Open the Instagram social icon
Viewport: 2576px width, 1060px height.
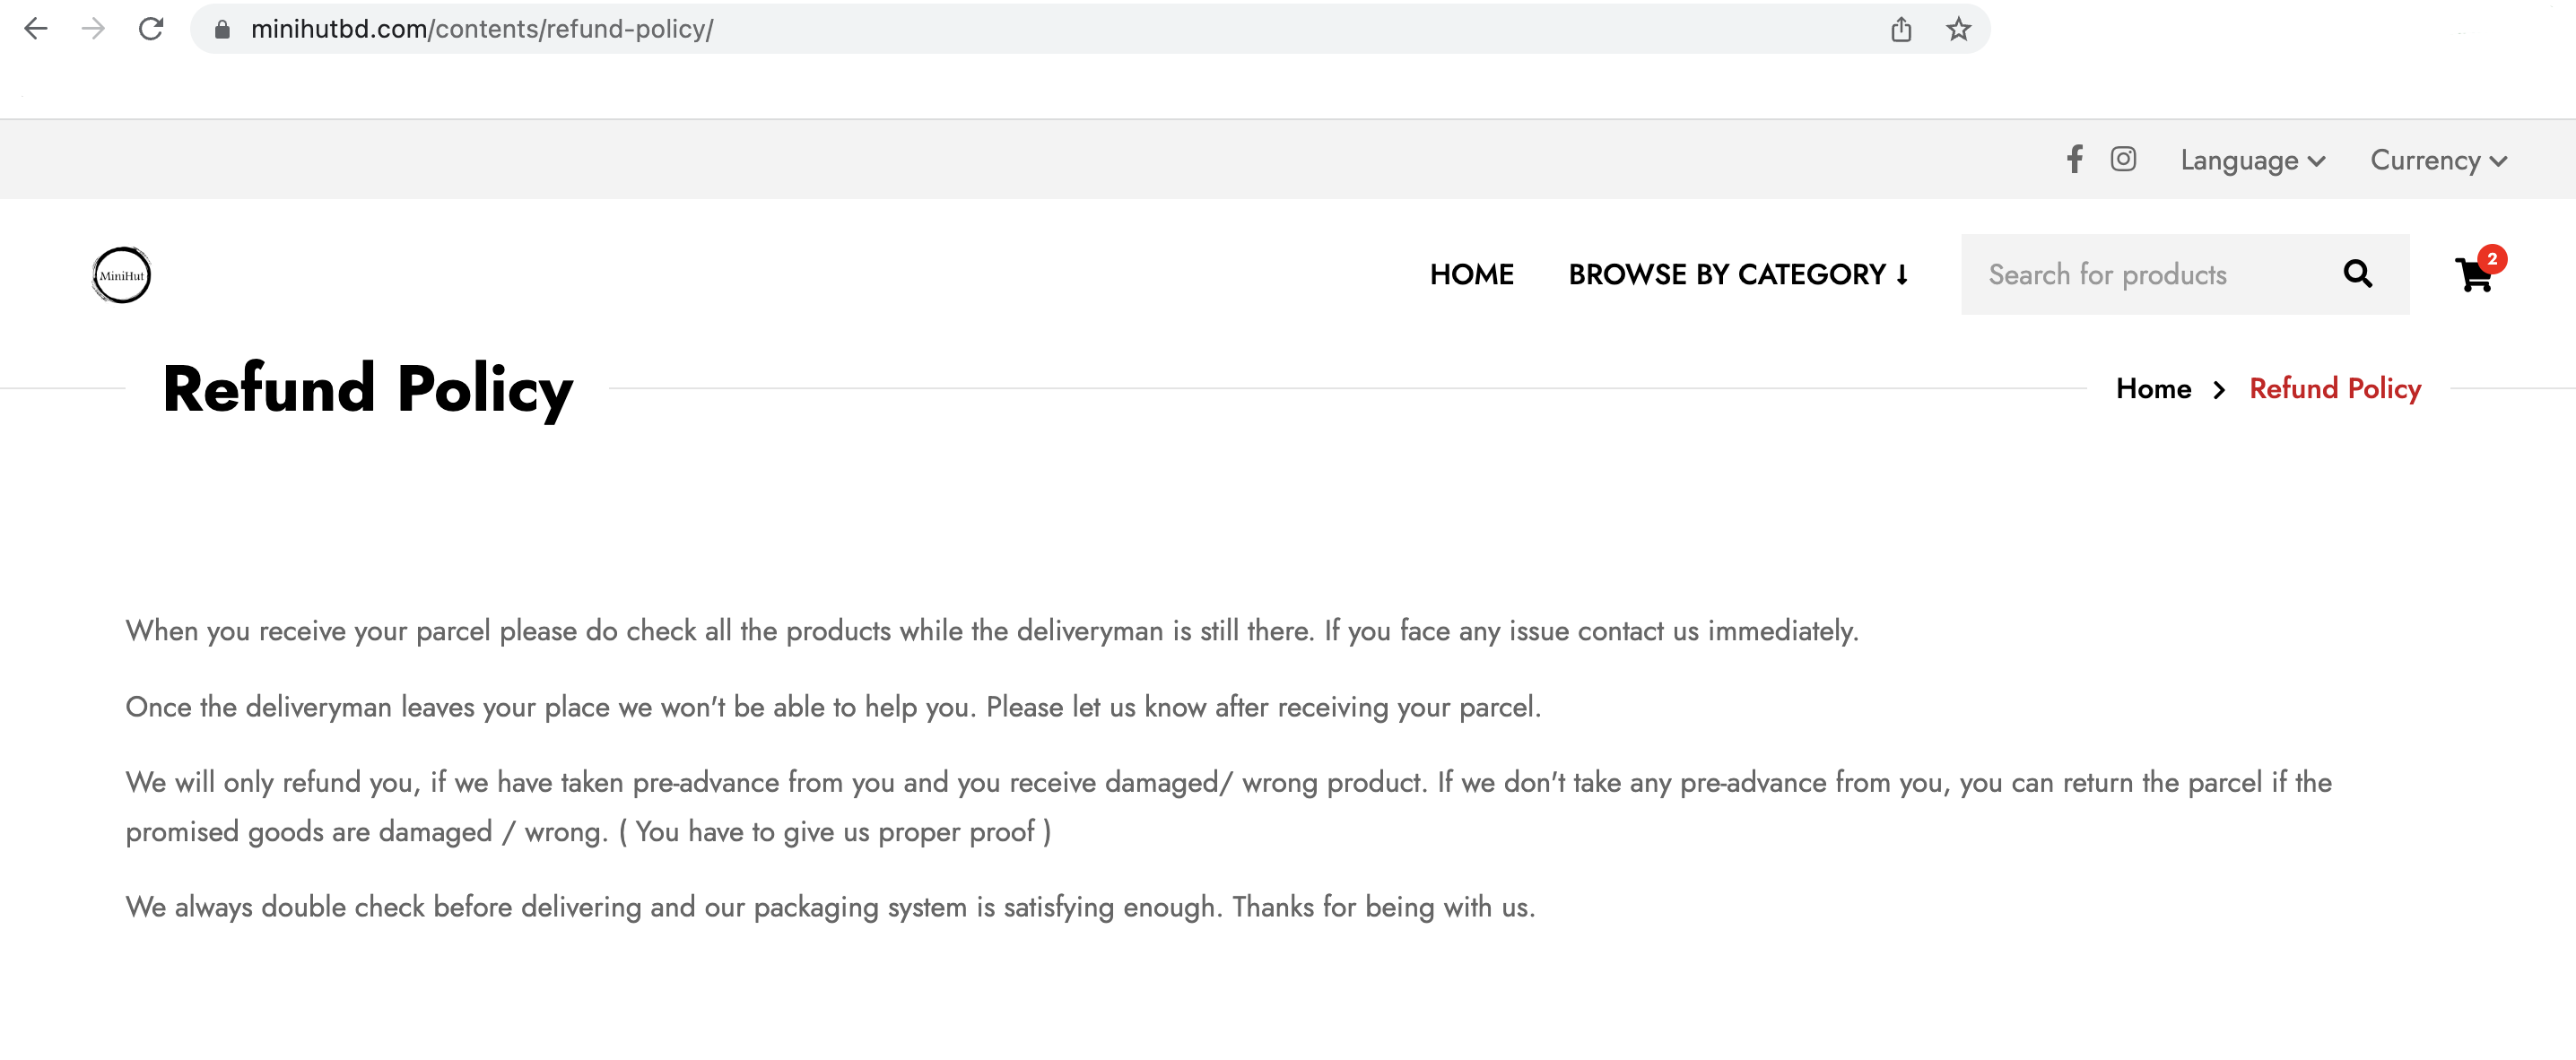click(2123, 159)
